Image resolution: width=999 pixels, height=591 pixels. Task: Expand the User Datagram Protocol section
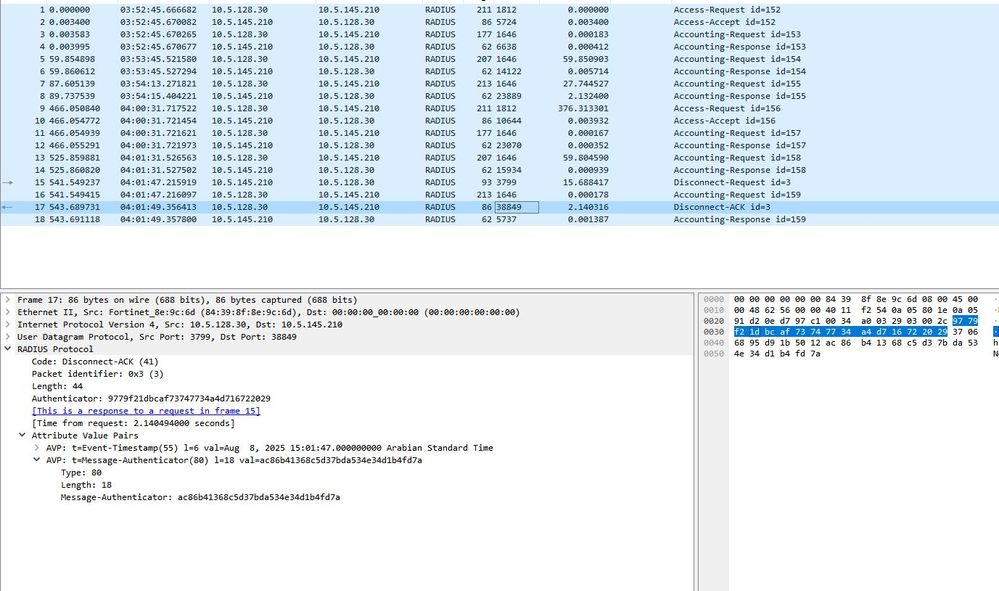tap(8, 336)
